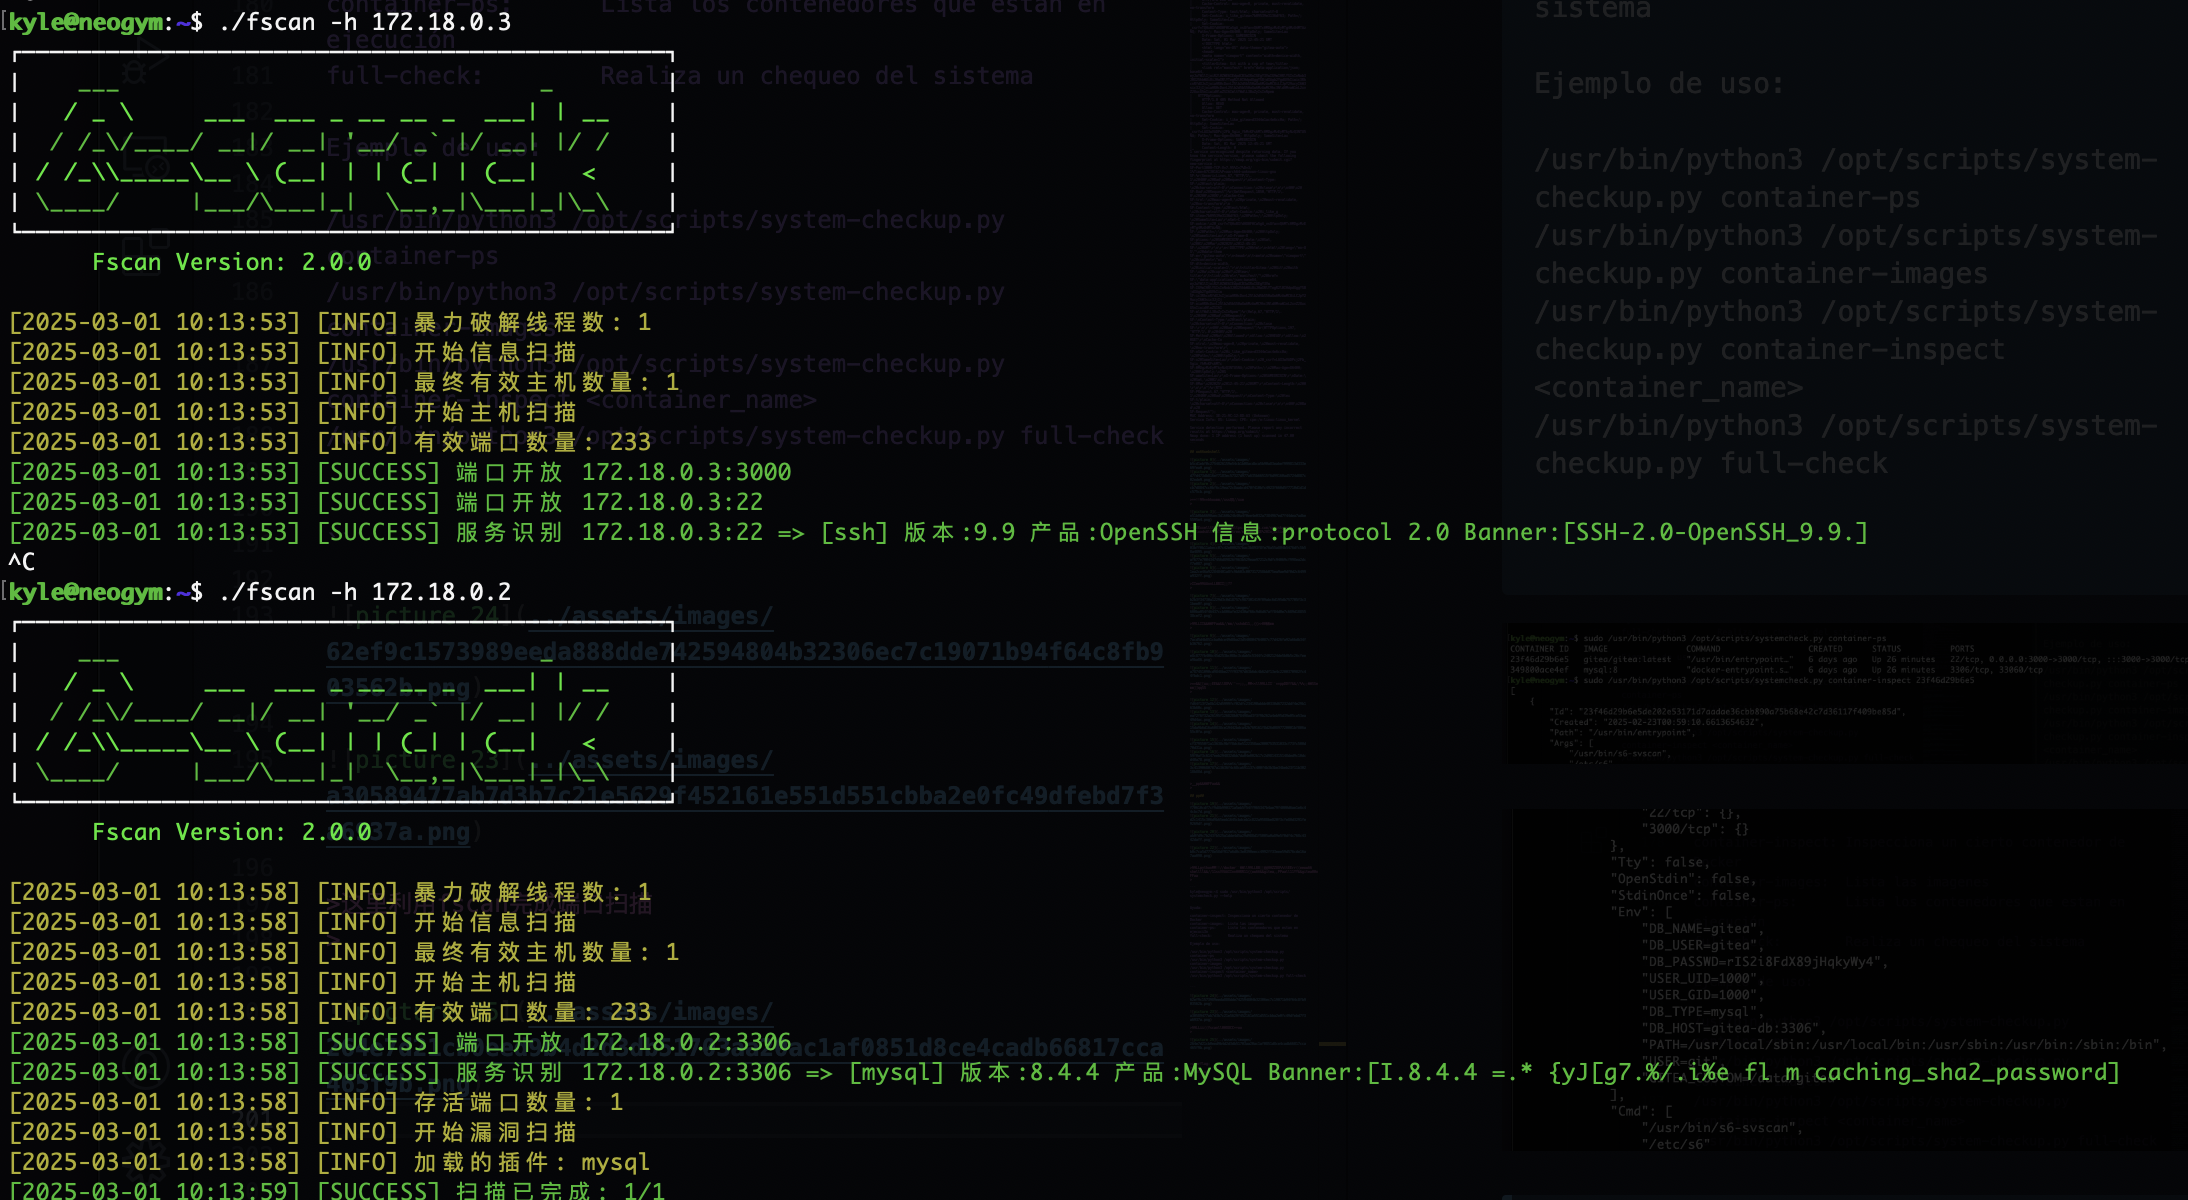
Task: Click the first 'kyle@neogym' prompt text
Action: (x=86, y=22)
